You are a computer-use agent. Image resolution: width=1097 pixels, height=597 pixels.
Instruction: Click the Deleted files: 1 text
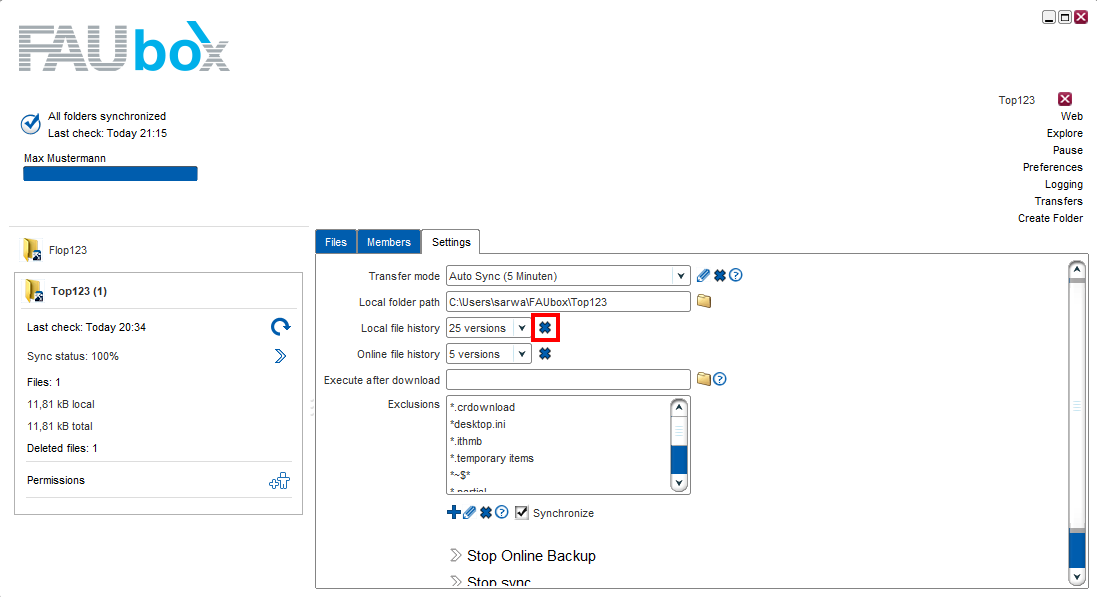click(62, 448)
